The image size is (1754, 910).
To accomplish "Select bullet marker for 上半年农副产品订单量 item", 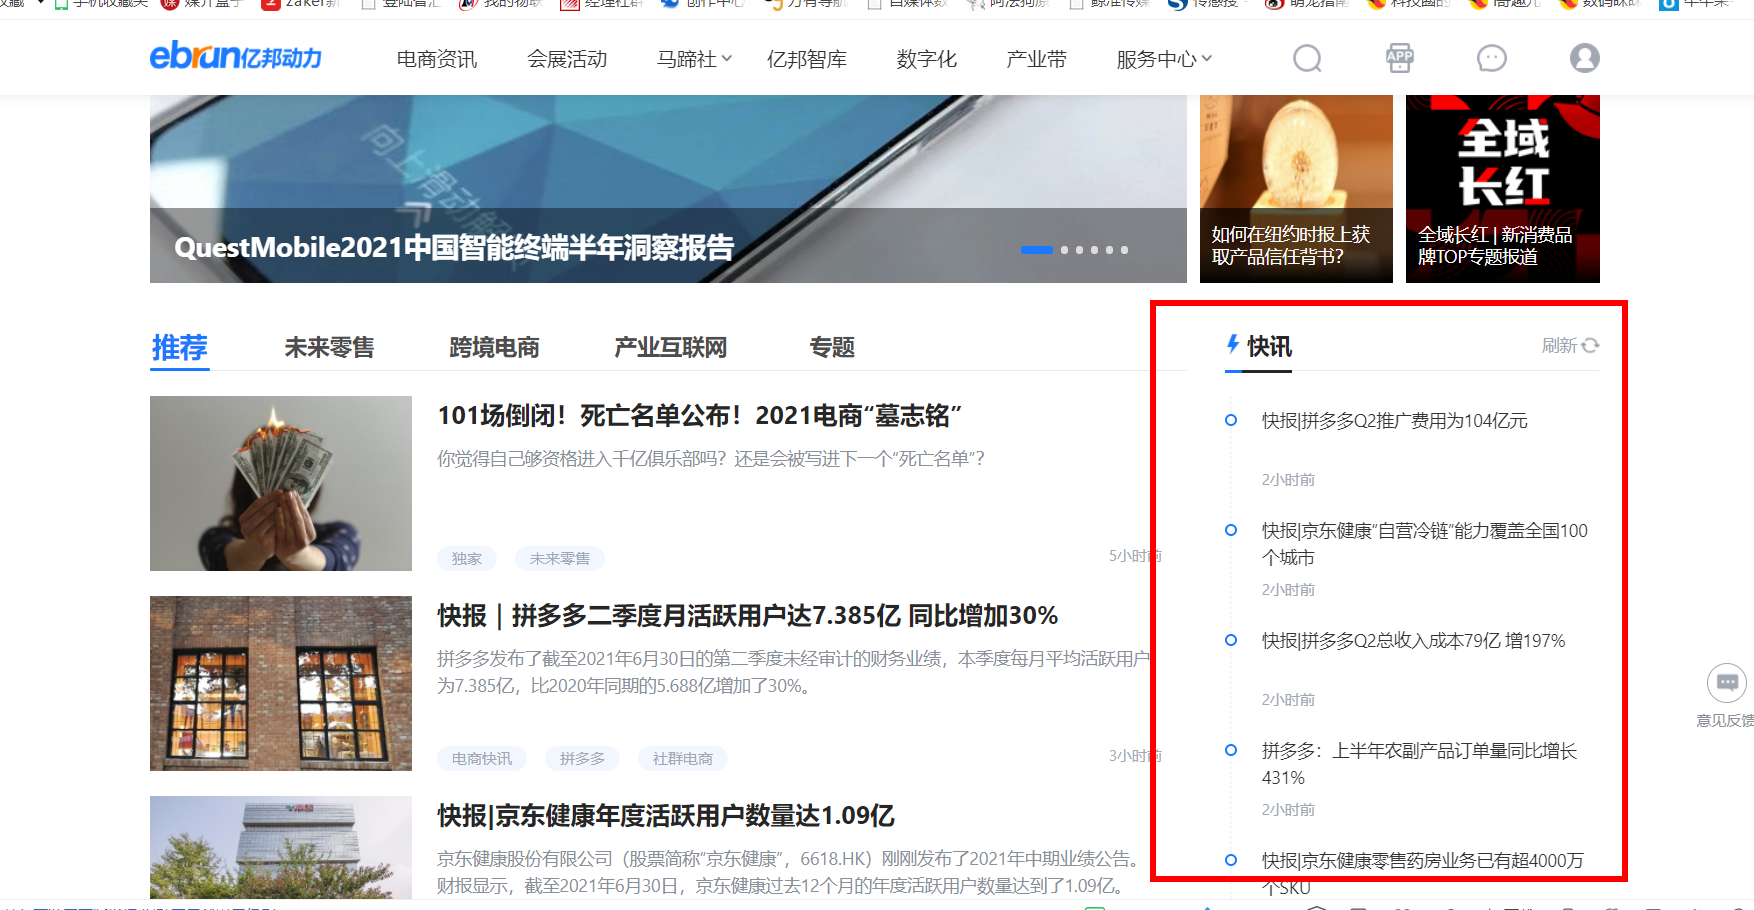I will pyautogui.click(x=1231, y=750).
